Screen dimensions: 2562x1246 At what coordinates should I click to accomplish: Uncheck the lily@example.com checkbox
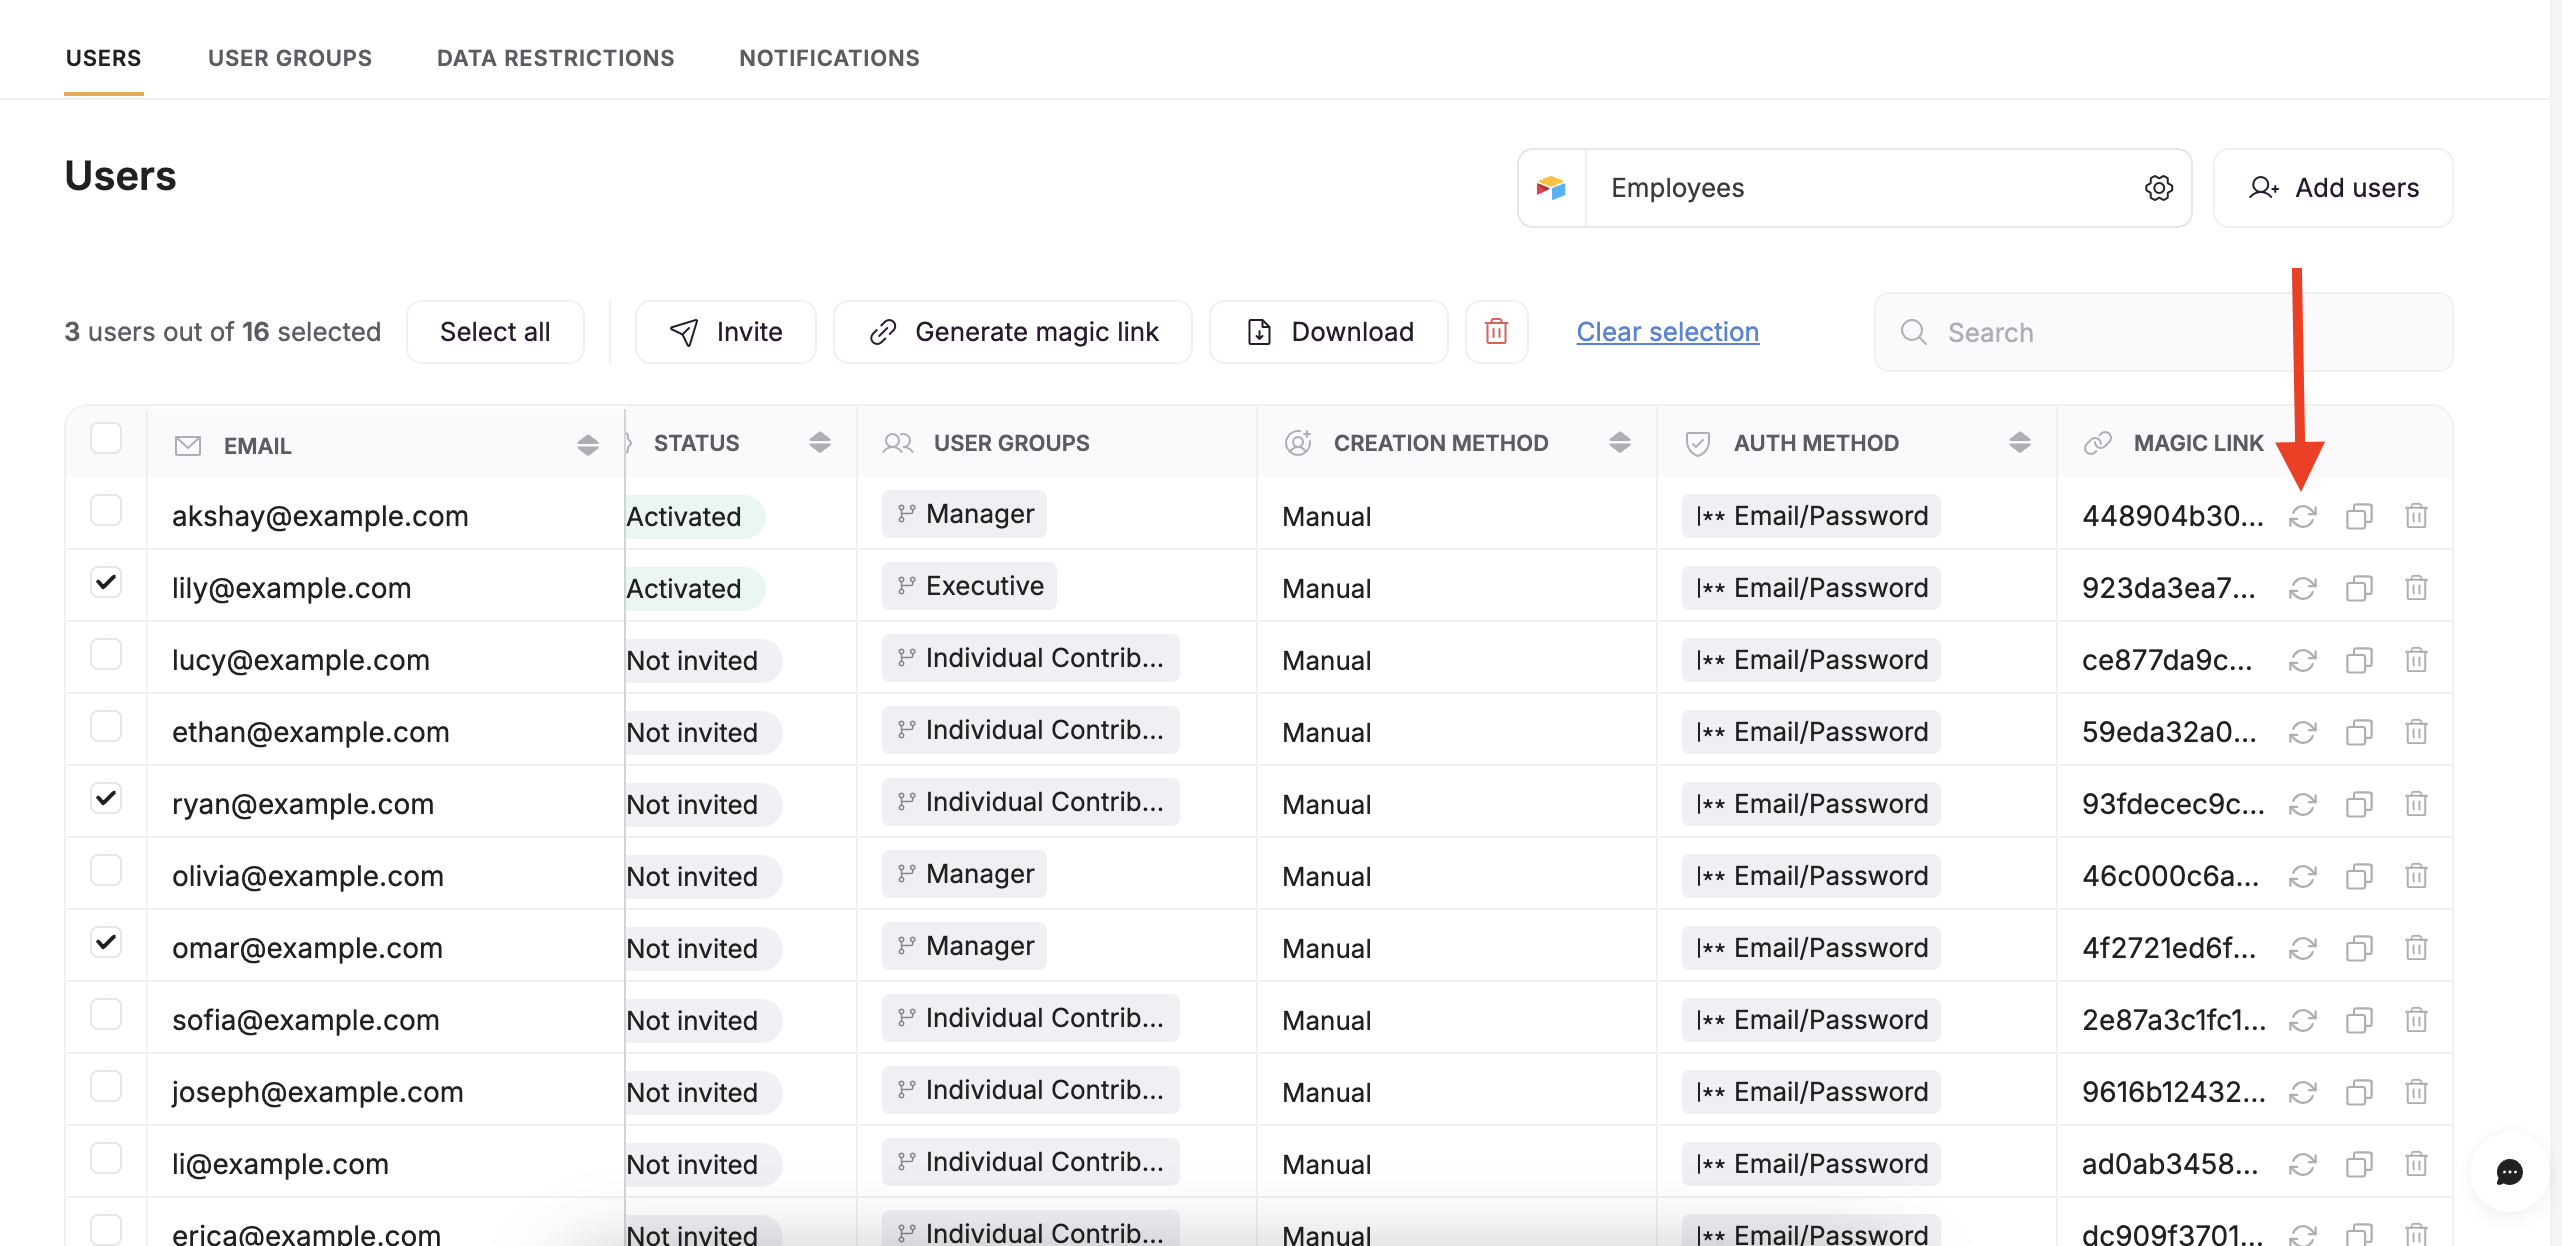106,582
